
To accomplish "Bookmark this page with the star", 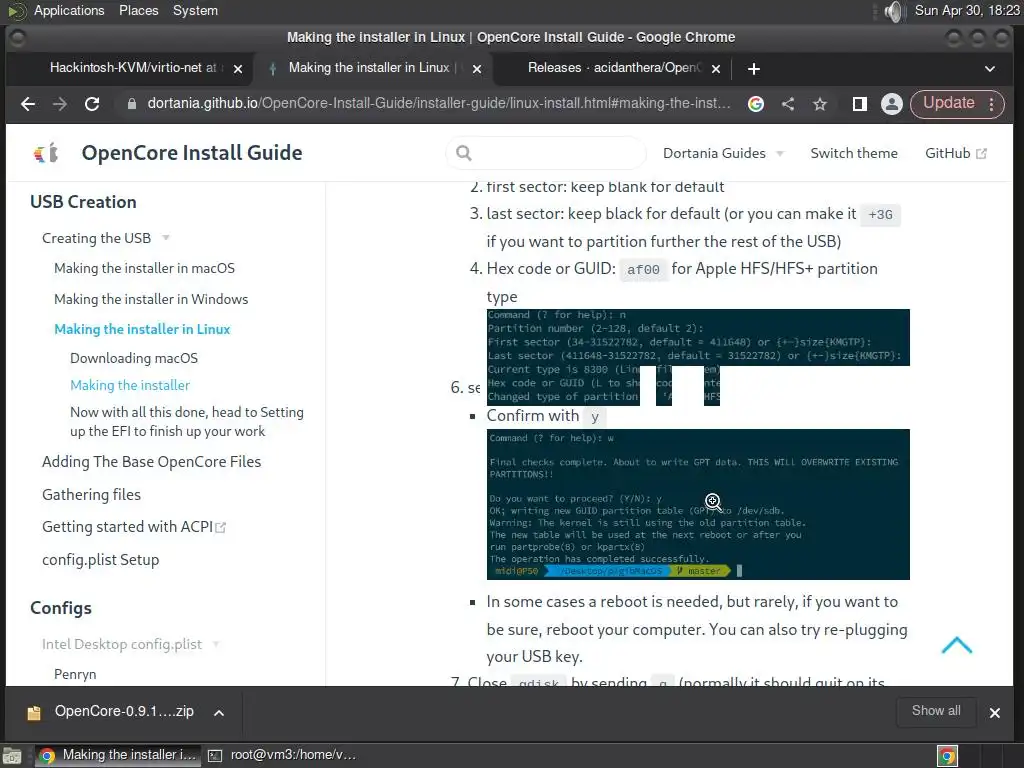I will pyautogui.click(x=820, y=104).
